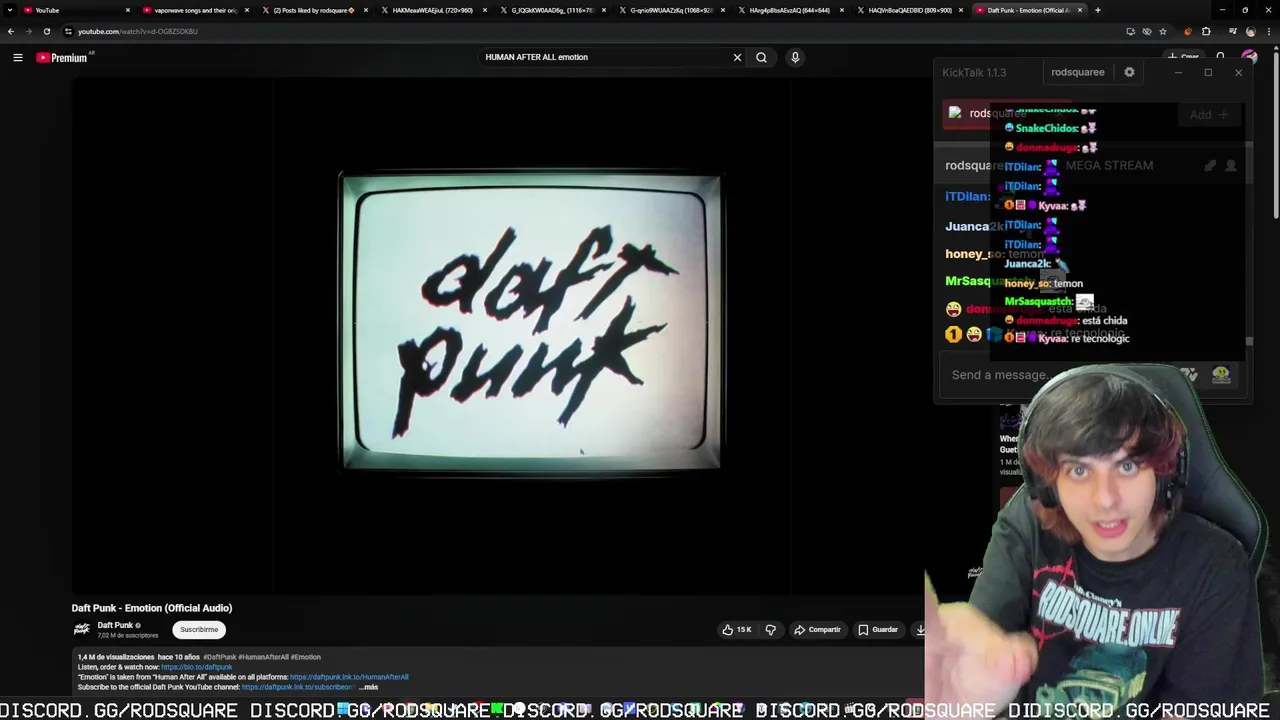Viewport: 1280px width, 720px height.
Task: Click the KickTalk chat scrollbar
Action: (1248, 342)
